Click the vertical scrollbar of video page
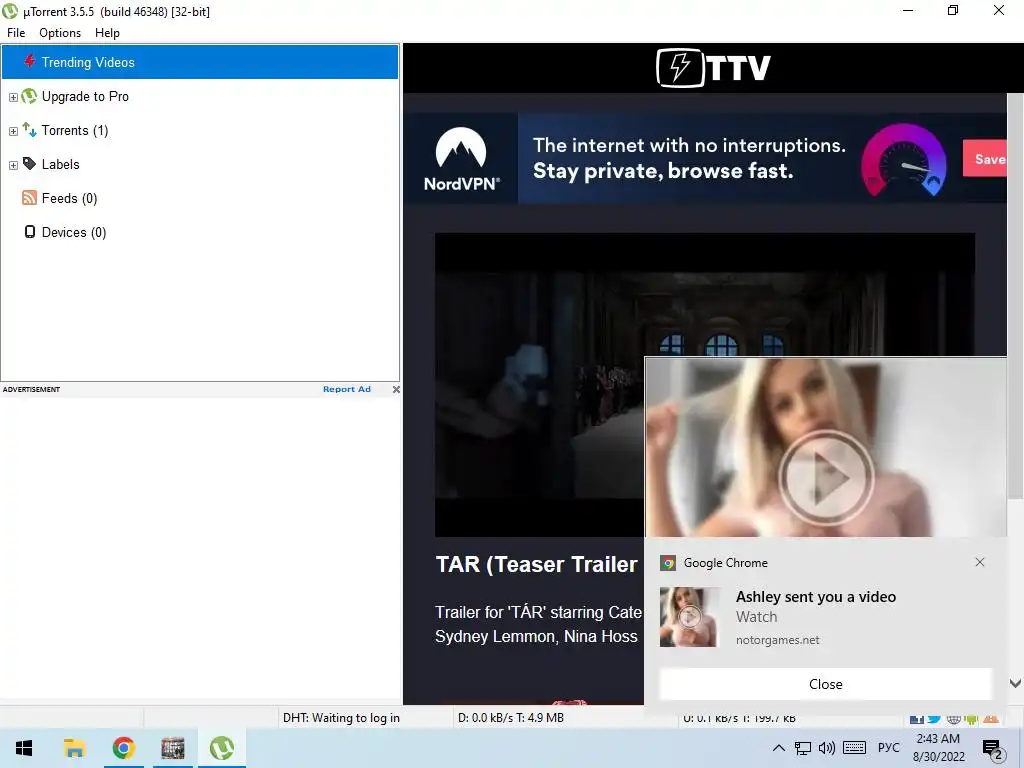This screenshot has height=768, width=1024. (1015, 296)
